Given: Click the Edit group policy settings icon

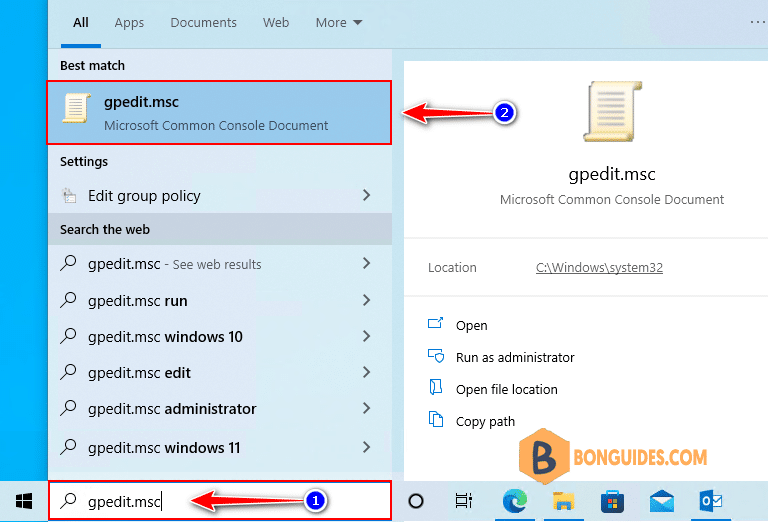Looking at the screenshot, I should tap(69, 195).
